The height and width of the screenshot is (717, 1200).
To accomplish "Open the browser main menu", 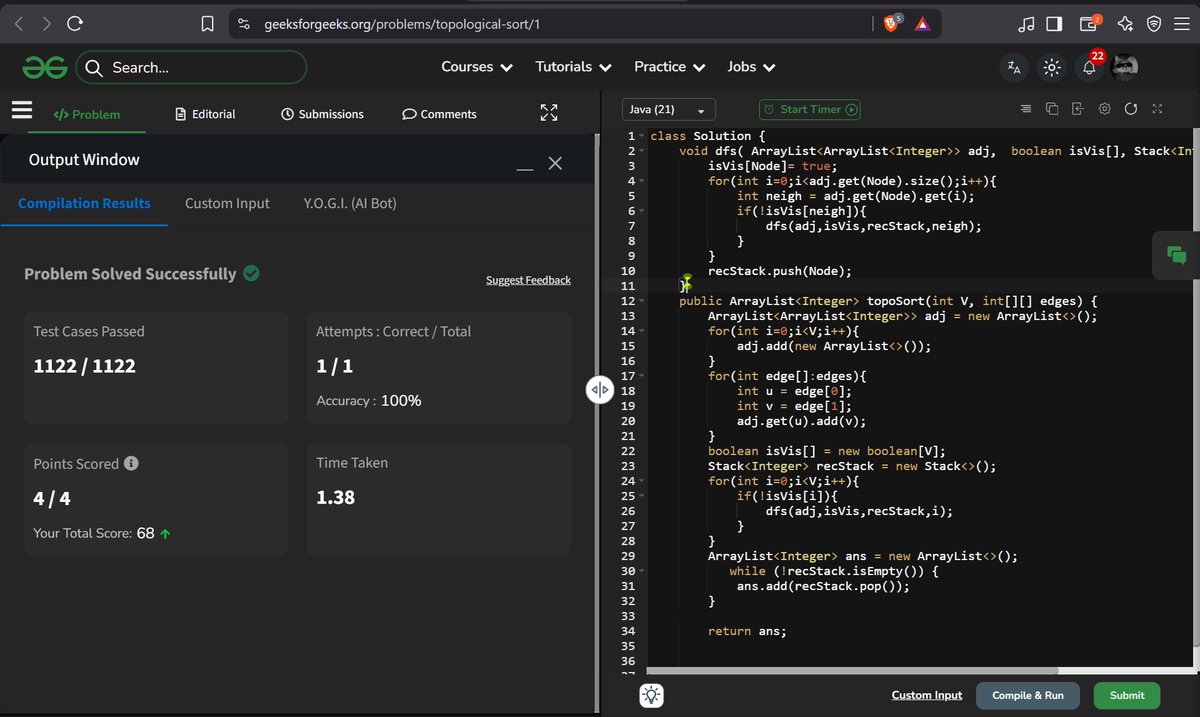I will click(x=1180, y=23).
